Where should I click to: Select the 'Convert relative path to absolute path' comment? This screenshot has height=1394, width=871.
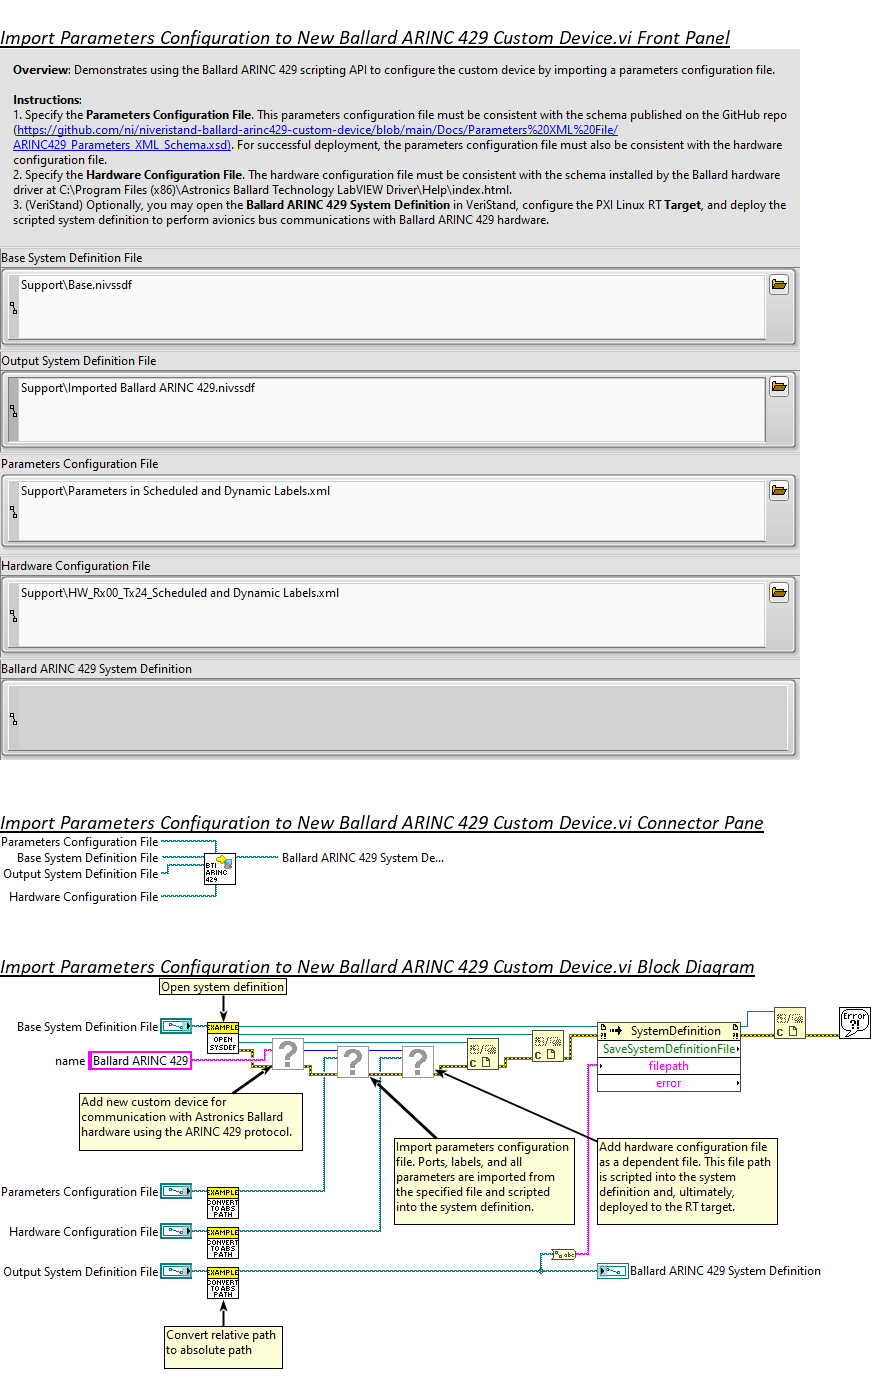[224, 1346]
